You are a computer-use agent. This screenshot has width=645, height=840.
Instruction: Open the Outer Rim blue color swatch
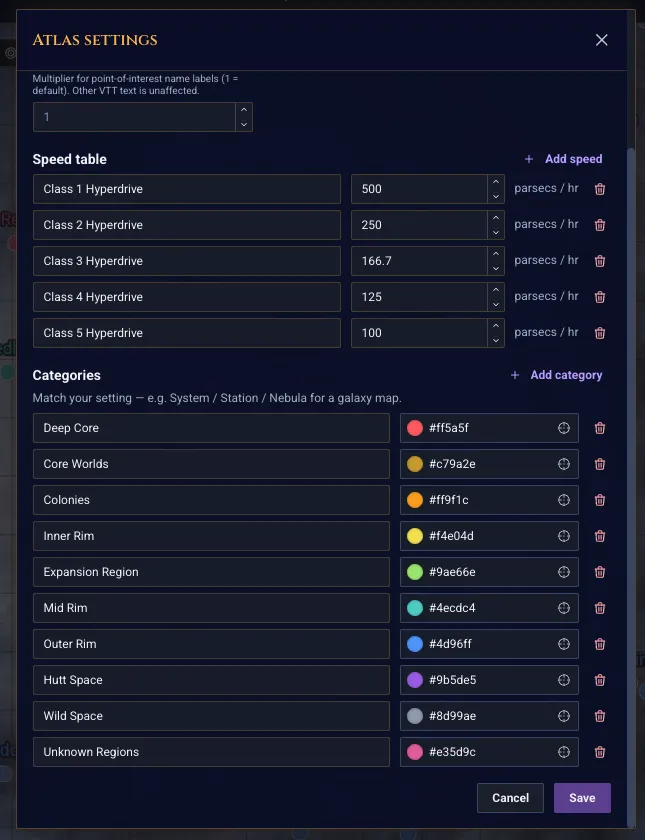[x=415, y=644]
